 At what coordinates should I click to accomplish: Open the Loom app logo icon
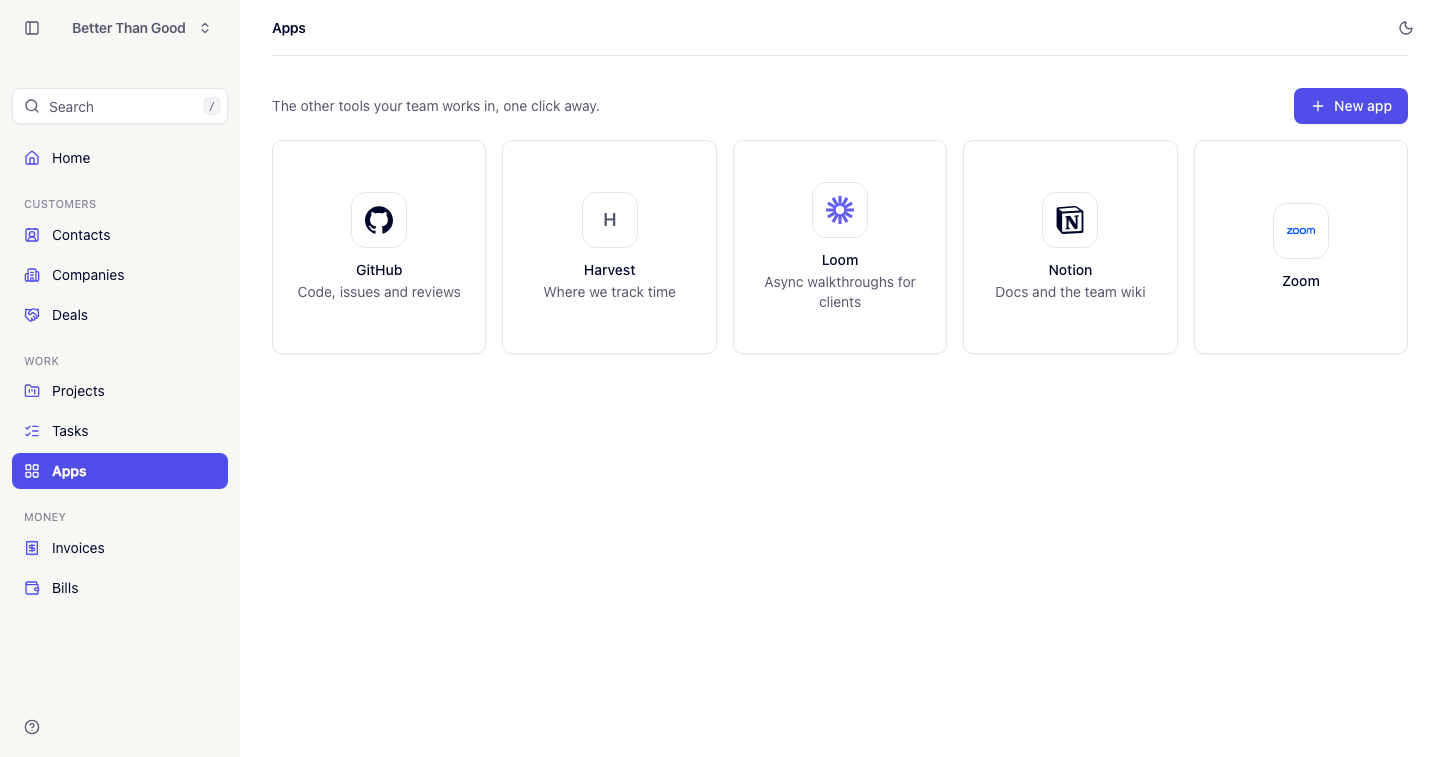click(840, 210)
